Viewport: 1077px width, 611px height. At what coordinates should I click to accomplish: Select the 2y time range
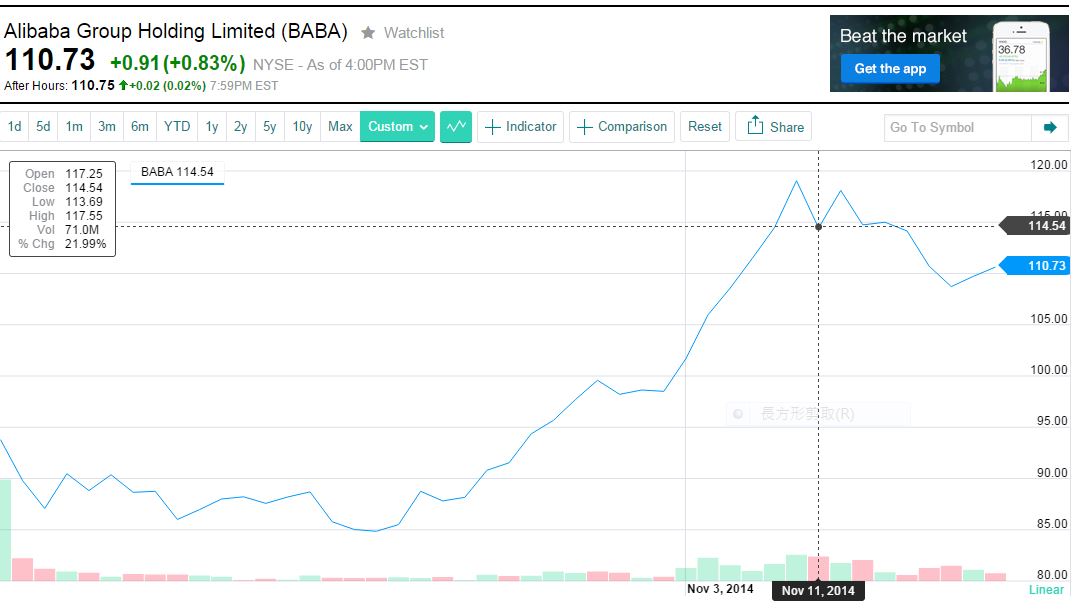tap(240, 126)
